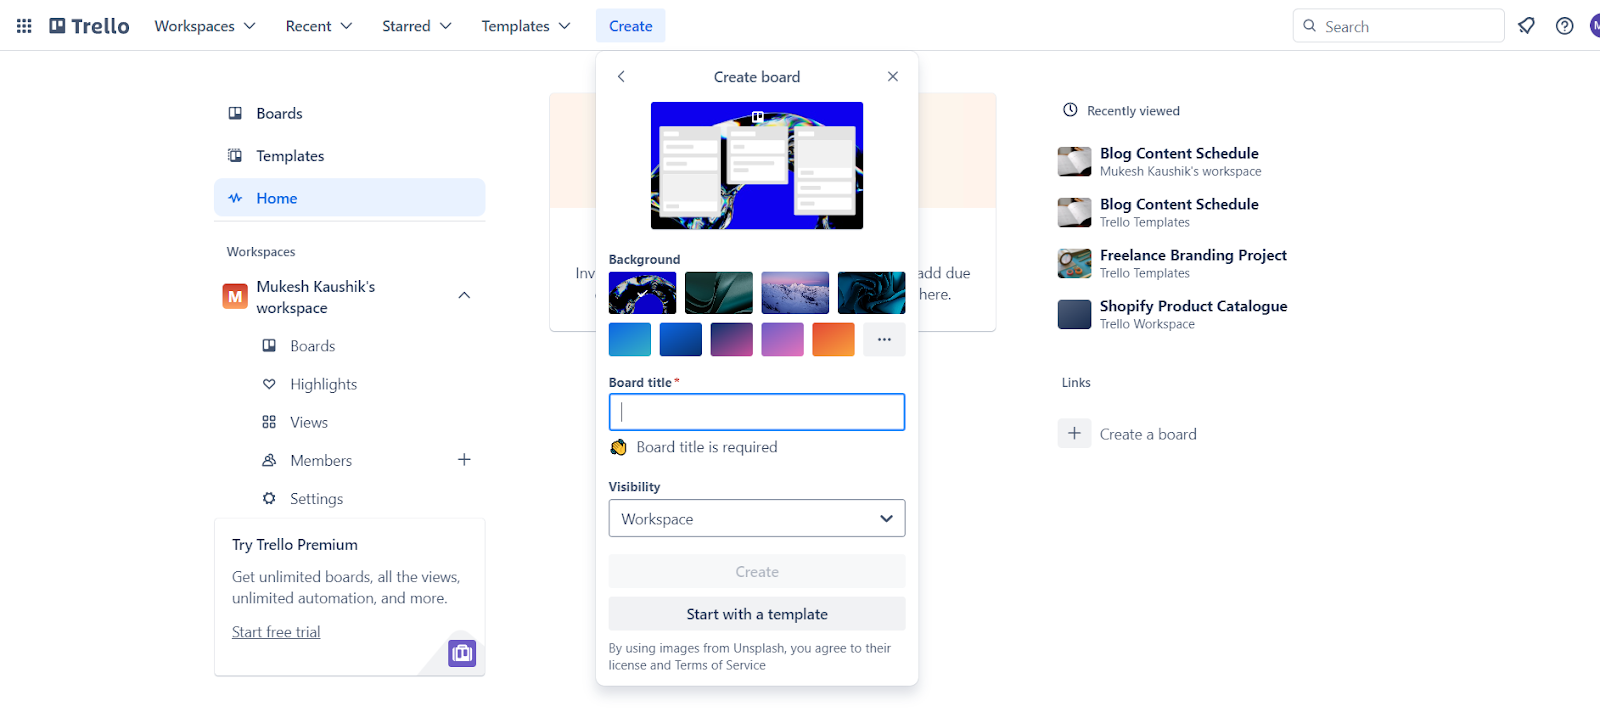This screenshot has width=1600, height=712.
Task: Click the plus icon next to Members
Action: point(464,460)
